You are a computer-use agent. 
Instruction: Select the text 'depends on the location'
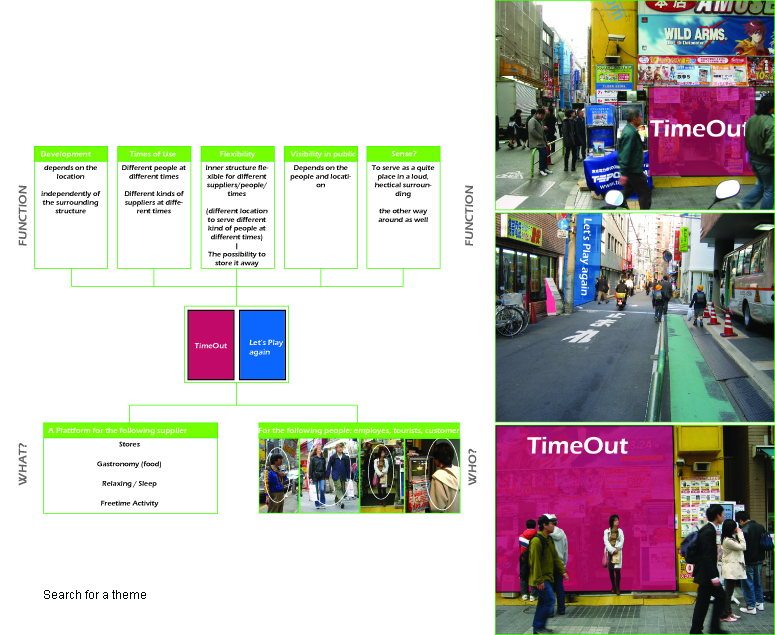pyautogui.click(x=70, y=172)
